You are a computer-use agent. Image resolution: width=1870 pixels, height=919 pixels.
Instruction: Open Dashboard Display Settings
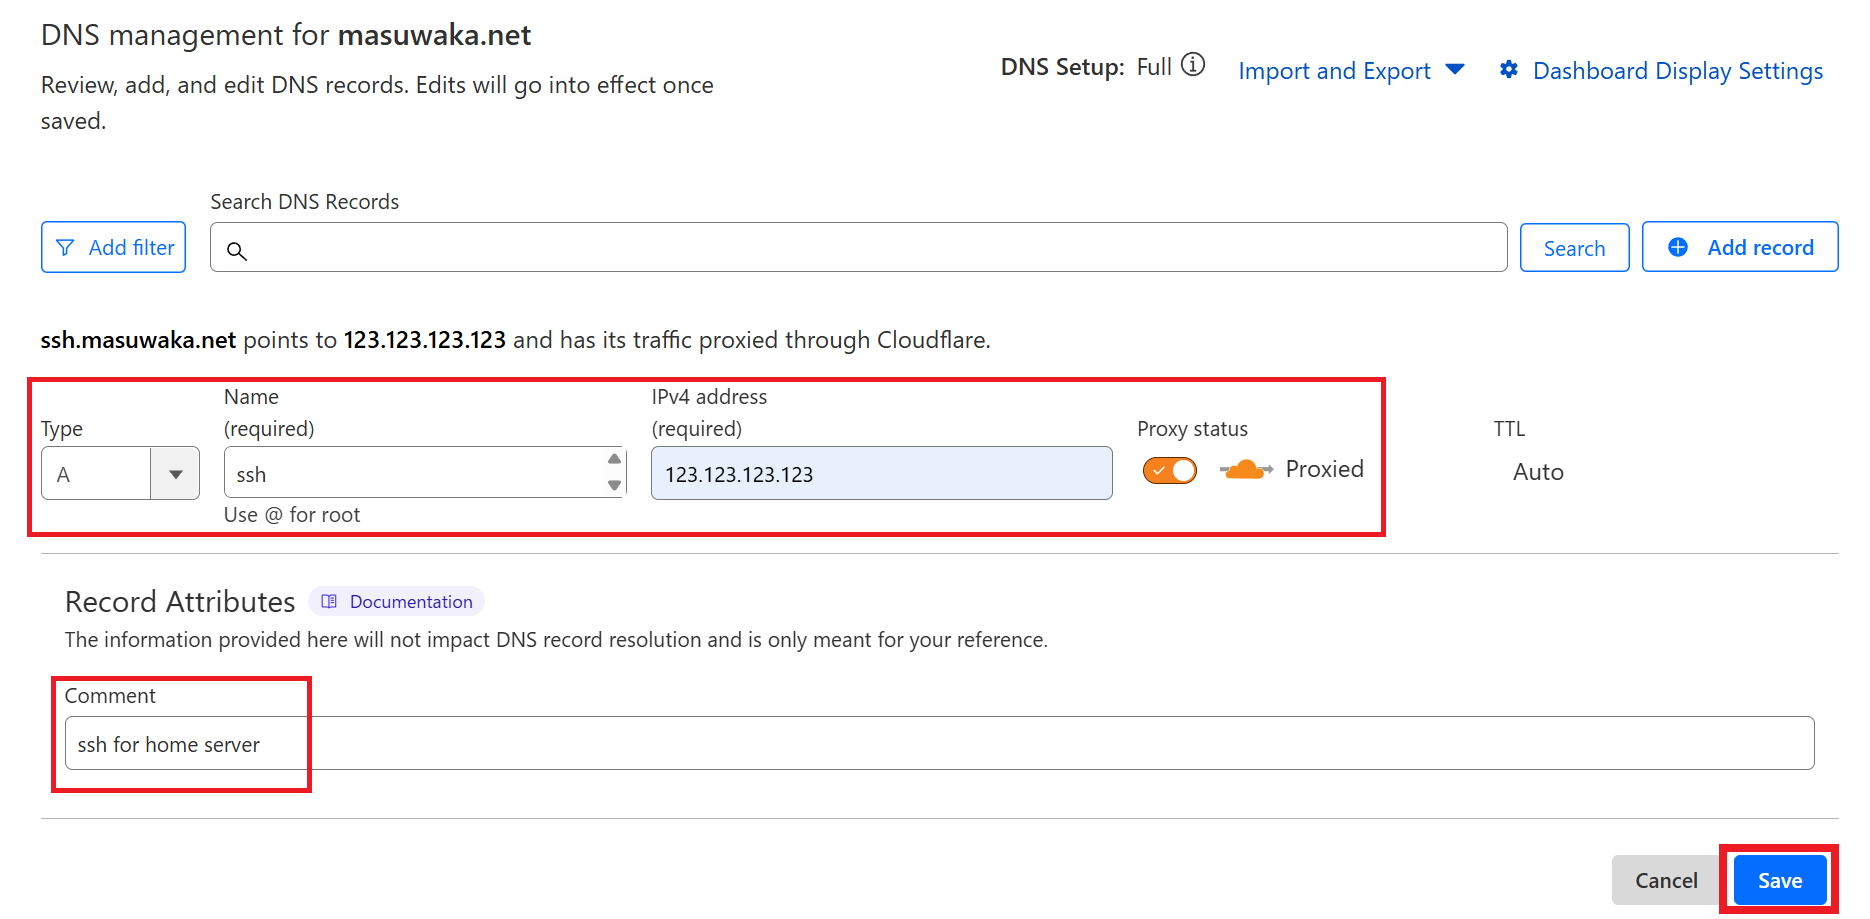tap(1677, 71)
